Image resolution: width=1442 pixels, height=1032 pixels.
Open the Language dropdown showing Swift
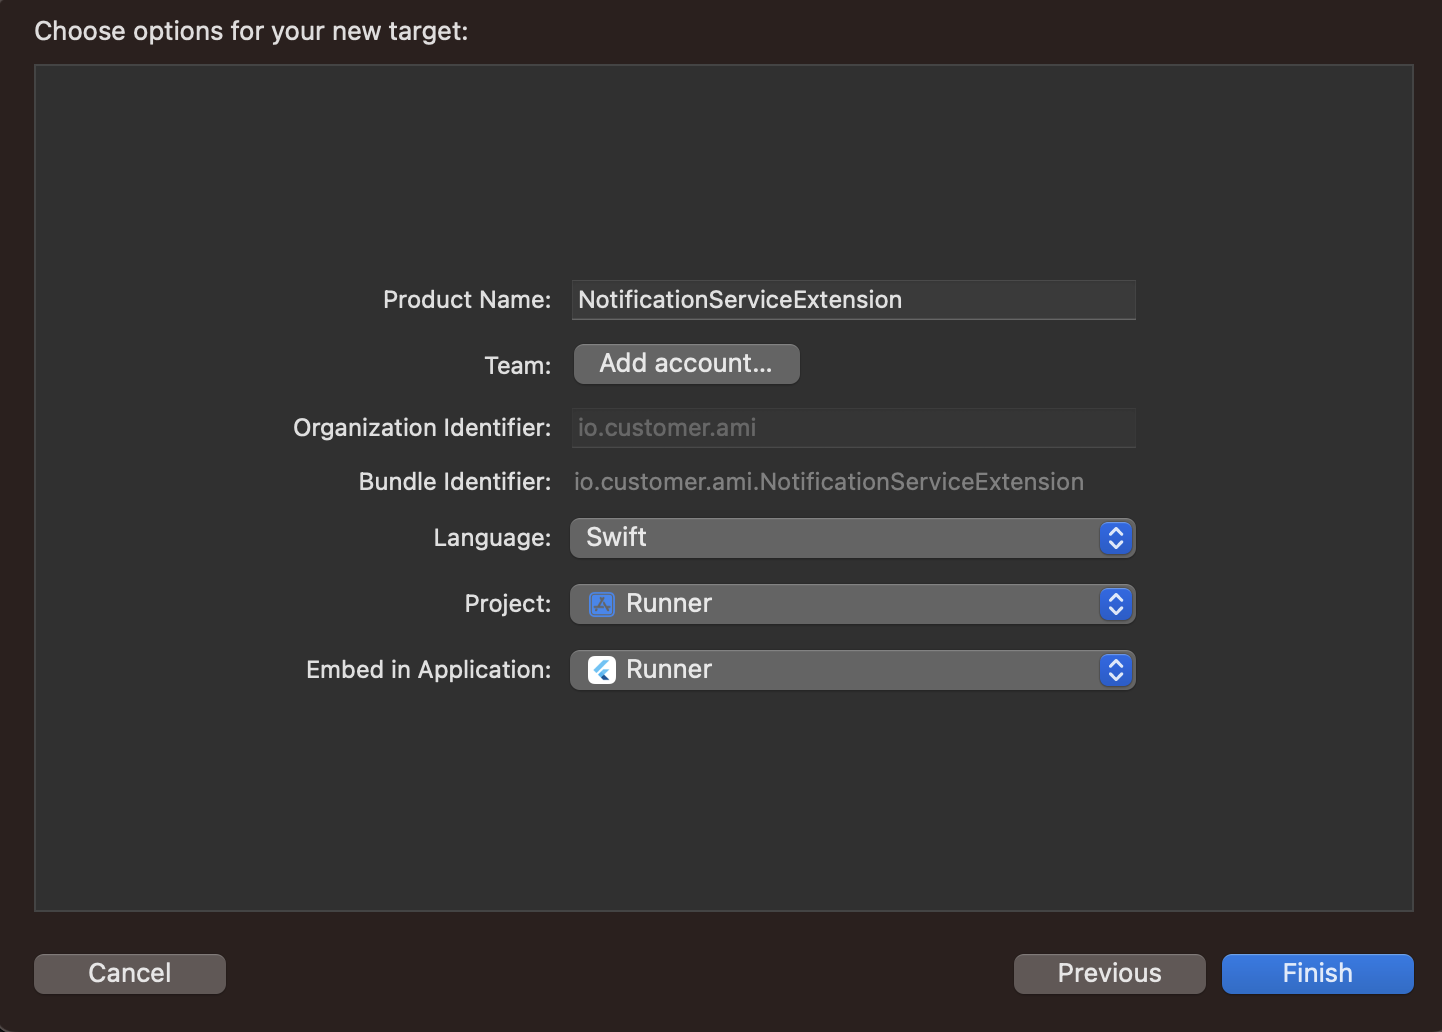coord(853,538)
